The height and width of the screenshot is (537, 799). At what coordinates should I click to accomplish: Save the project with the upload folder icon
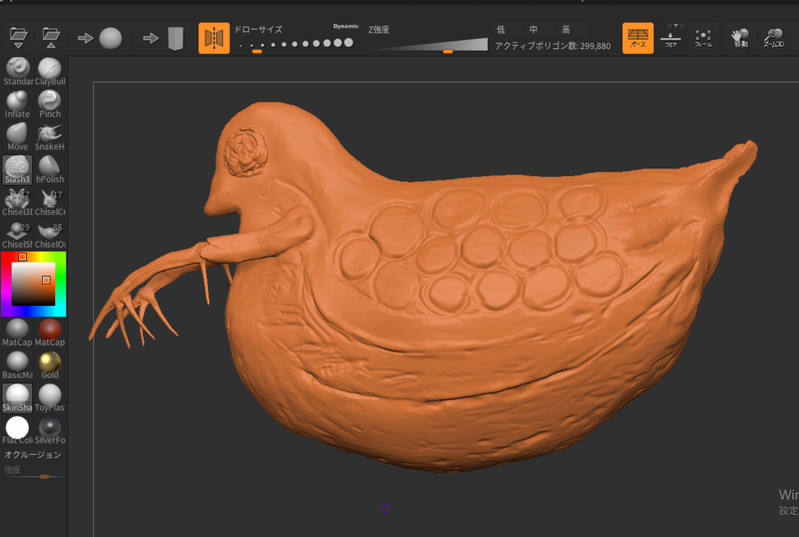pos(51,38)
